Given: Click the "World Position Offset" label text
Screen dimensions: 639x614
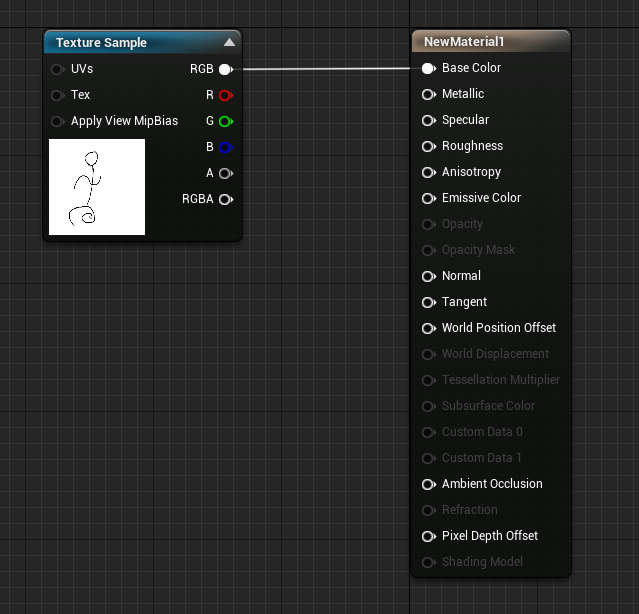Looking at the screenshot, I should (x=499, y=328).
